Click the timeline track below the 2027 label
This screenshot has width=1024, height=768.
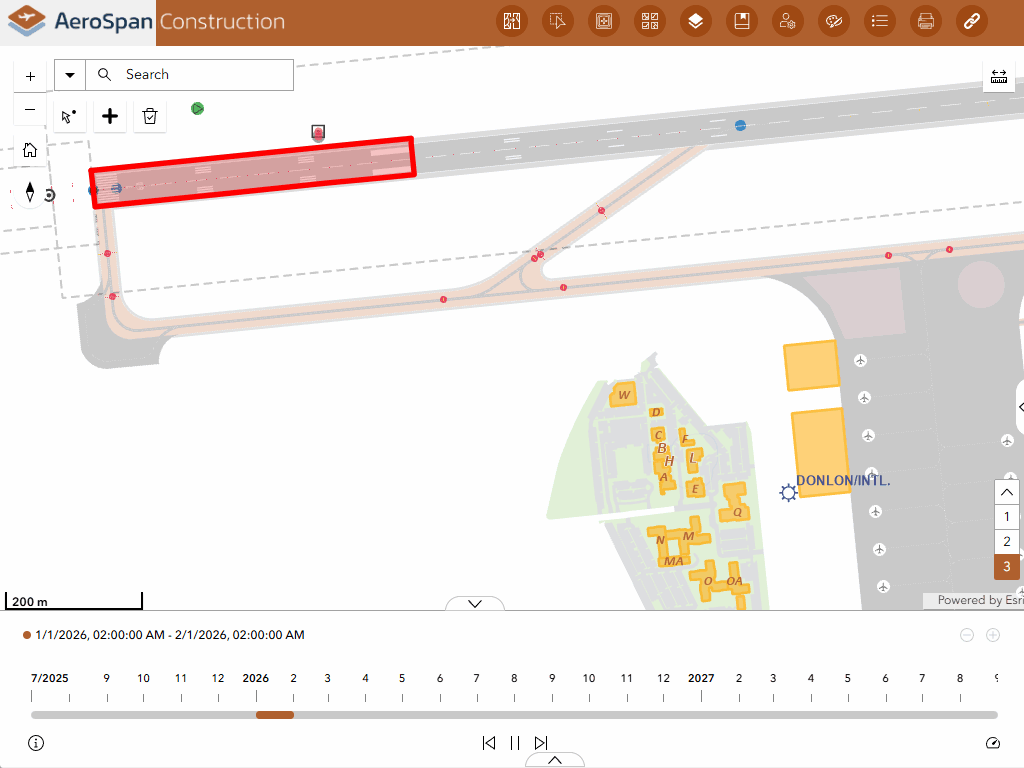701,715
